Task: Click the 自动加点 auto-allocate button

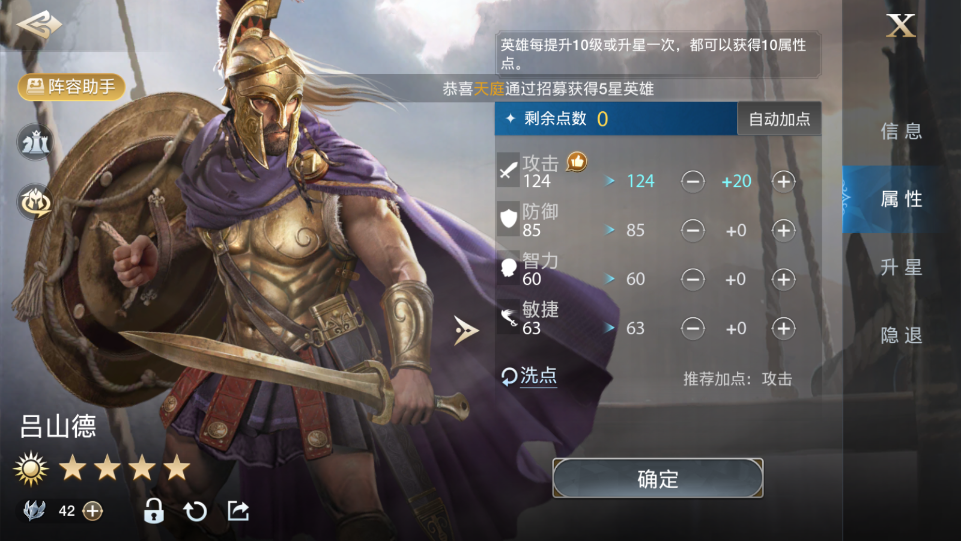Action: click(x=779, y=119)
